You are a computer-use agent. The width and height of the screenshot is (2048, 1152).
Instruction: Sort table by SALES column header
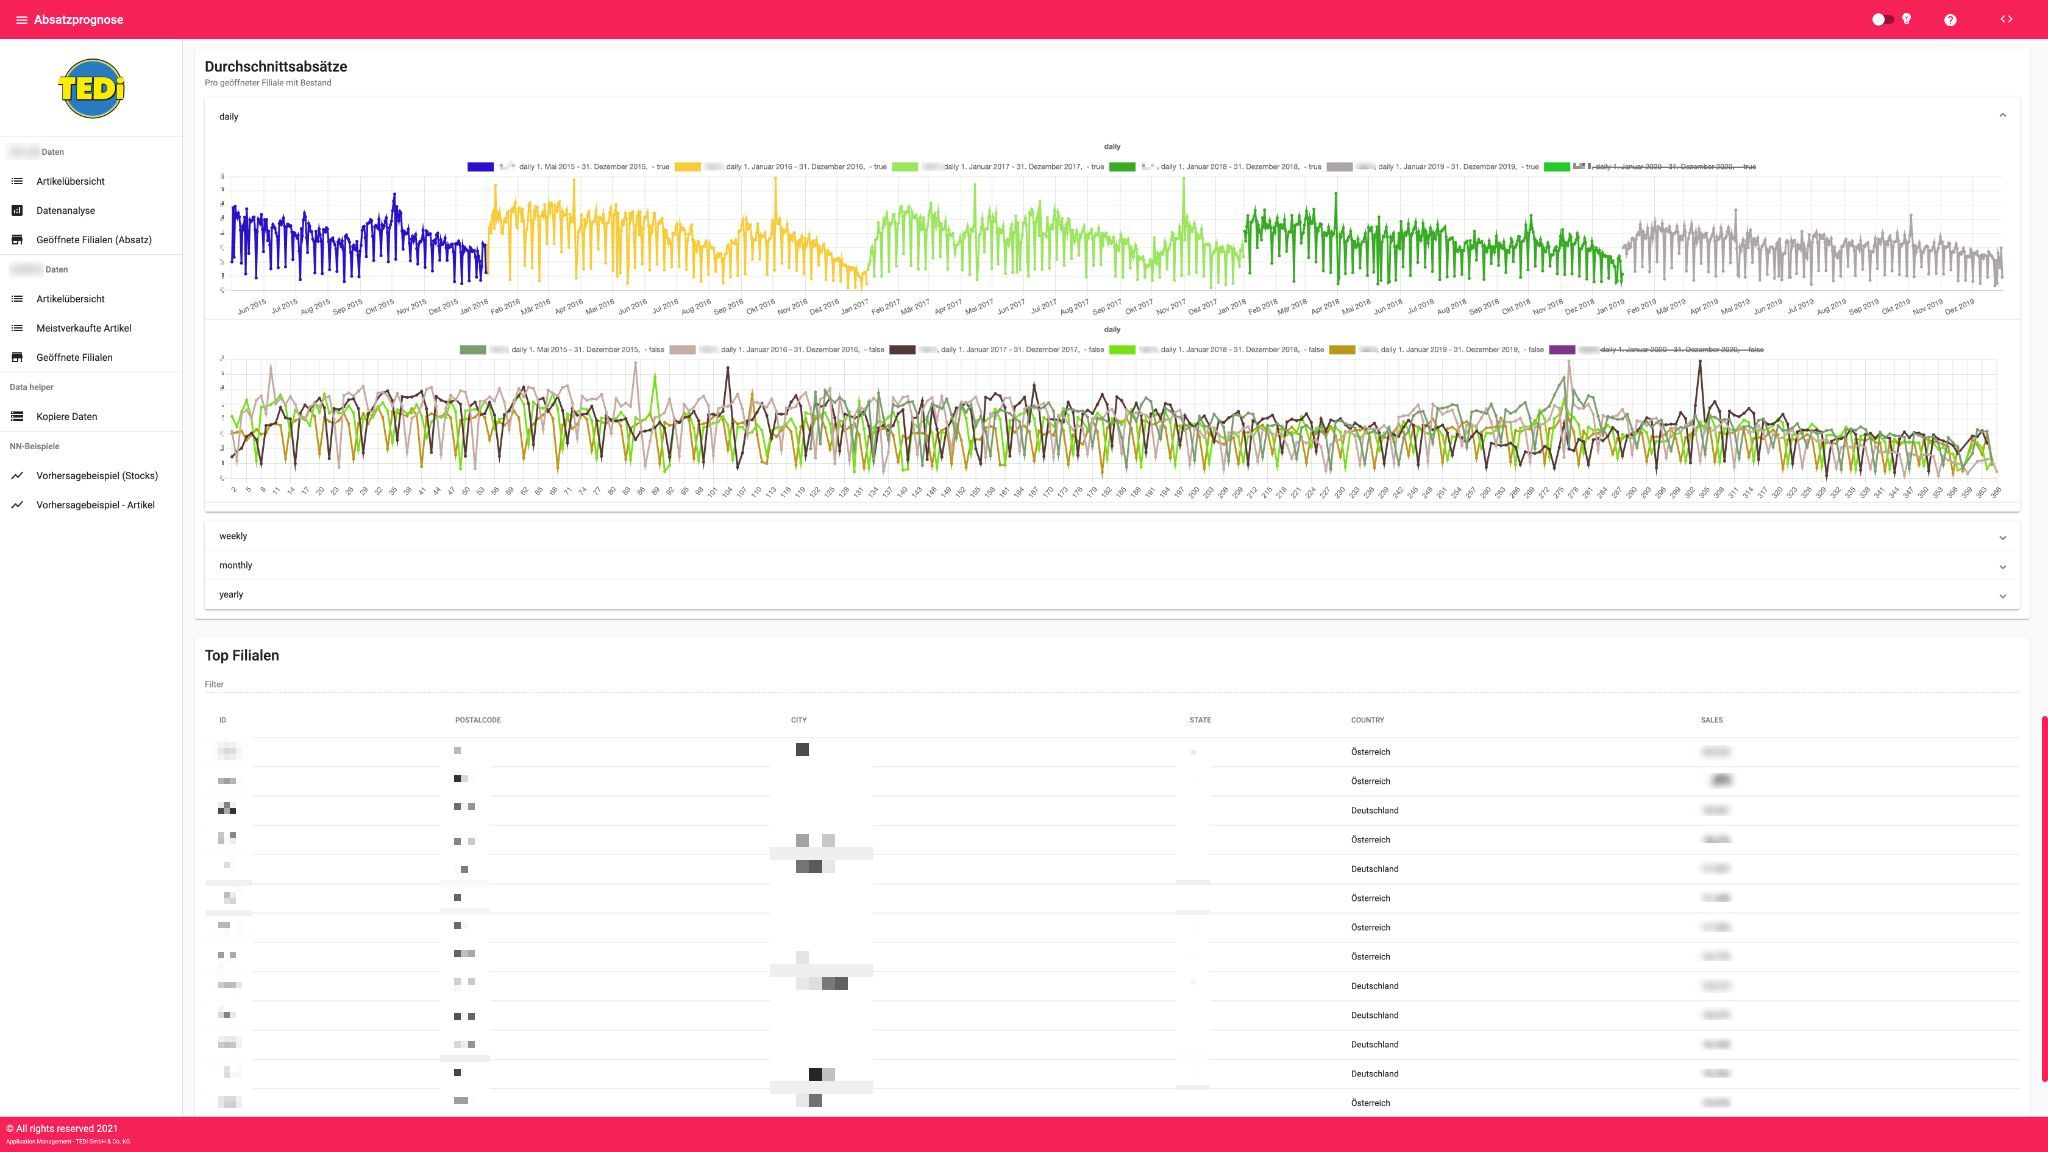point(1711,720)
